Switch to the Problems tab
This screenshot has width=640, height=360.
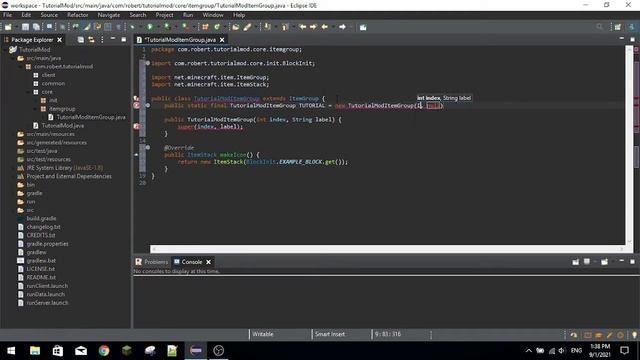(151, 262)
